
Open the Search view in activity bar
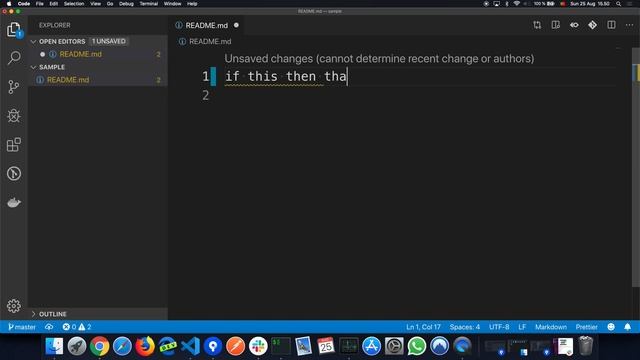[x=14, y=58]
